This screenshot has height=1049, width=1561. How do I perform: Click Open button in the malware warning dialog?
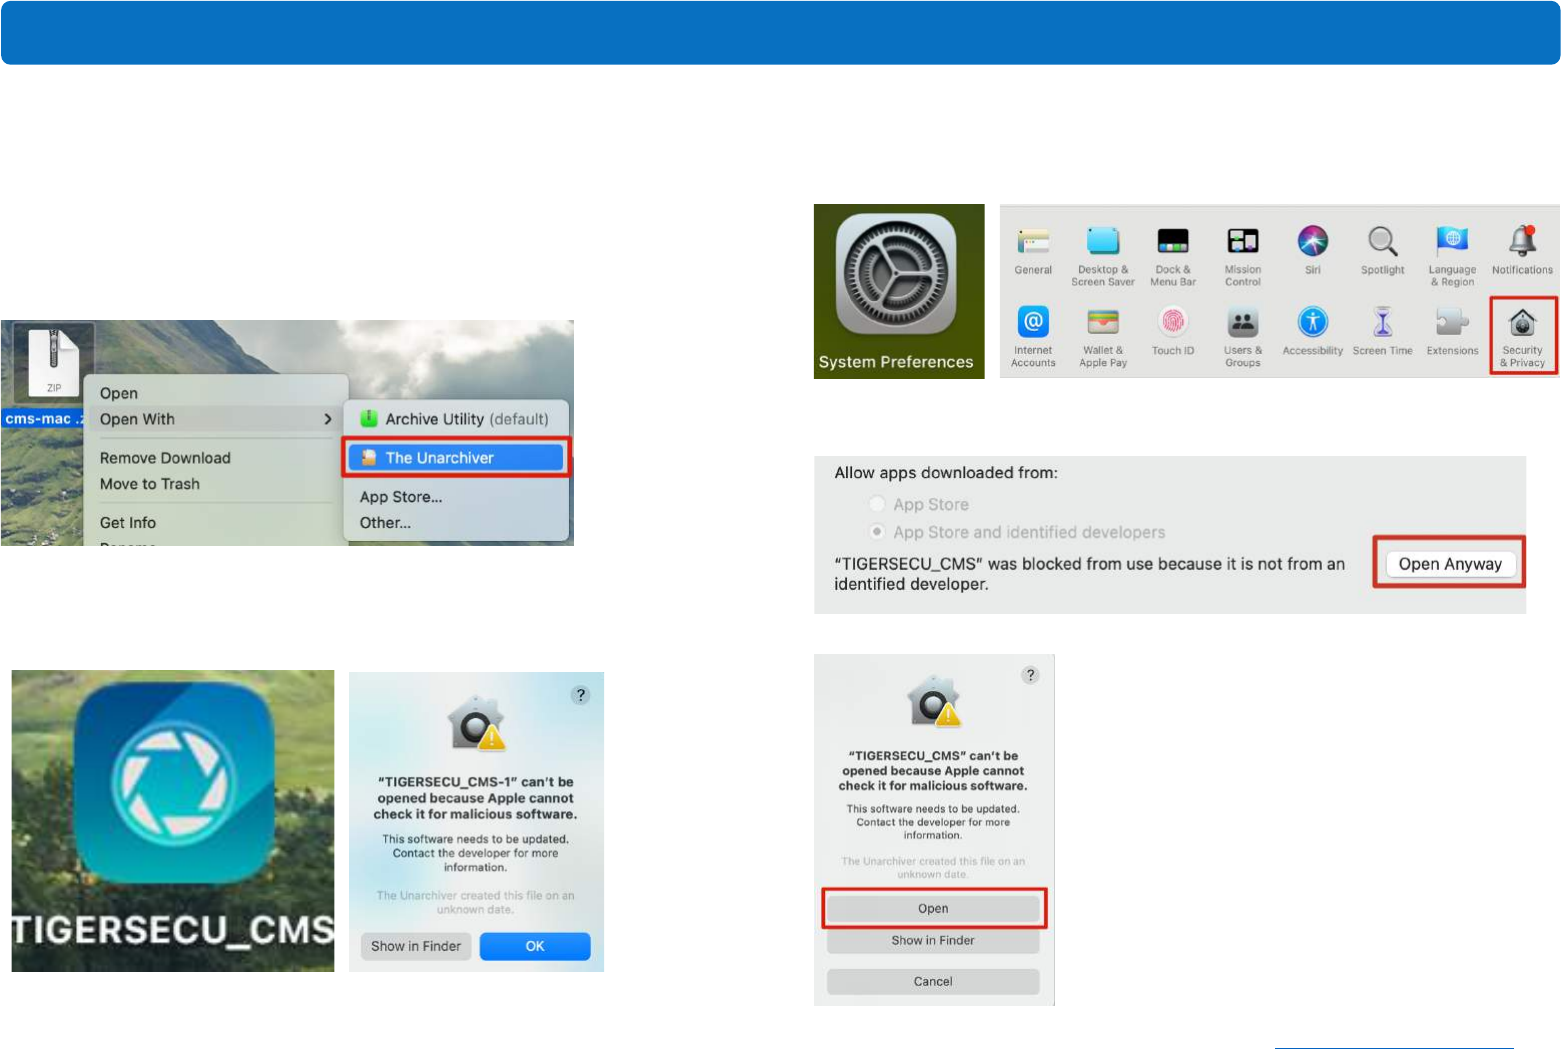tap(933, 909)
